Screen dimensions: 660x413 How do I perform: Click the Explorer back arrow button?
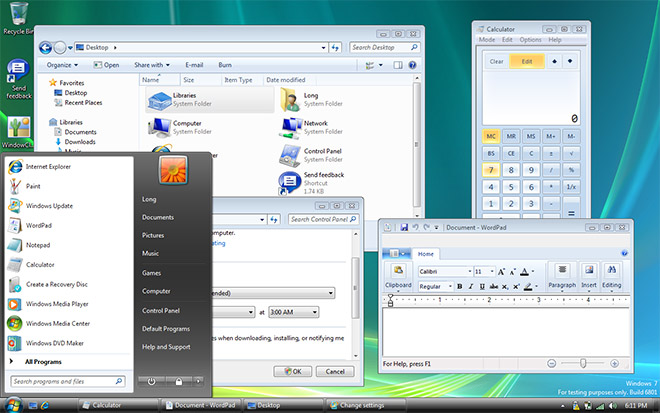tap(45, 48)
